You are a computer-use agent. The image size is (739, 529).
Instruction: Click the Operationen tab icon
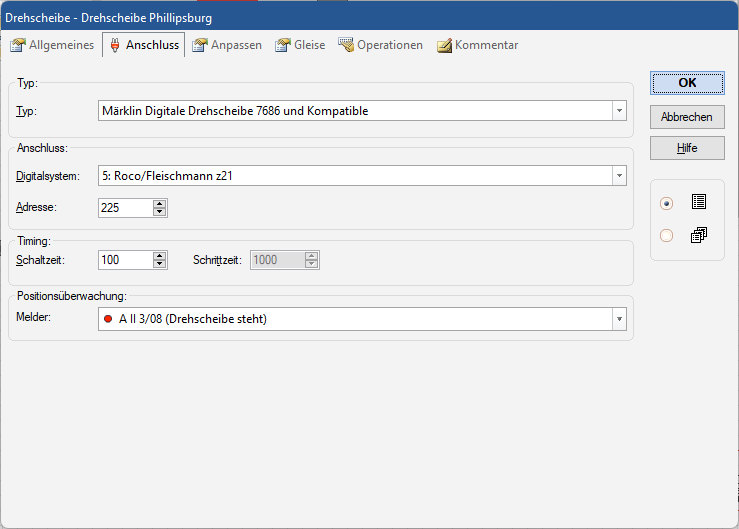click(x=346, y=45)
